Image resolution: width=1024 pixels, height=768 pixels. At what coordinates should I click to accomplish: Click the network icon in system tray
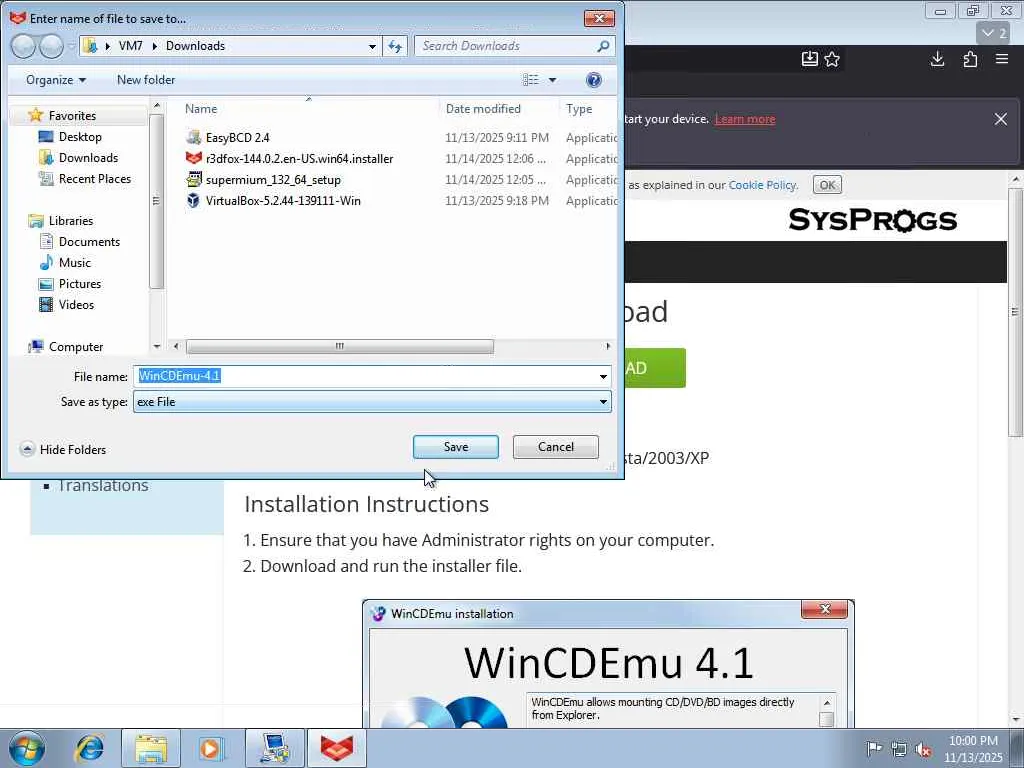[899, 749]
